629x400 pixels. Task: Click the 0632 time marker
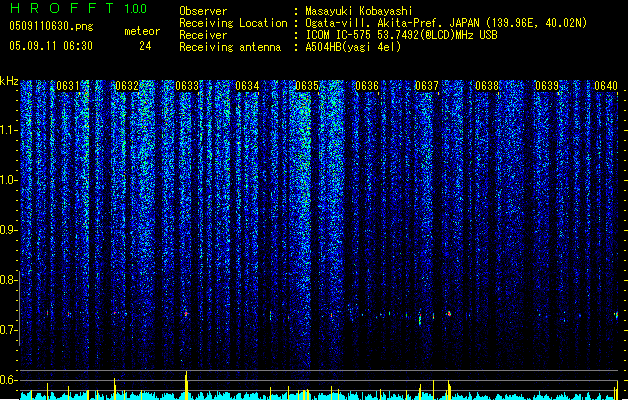[127, 86]
